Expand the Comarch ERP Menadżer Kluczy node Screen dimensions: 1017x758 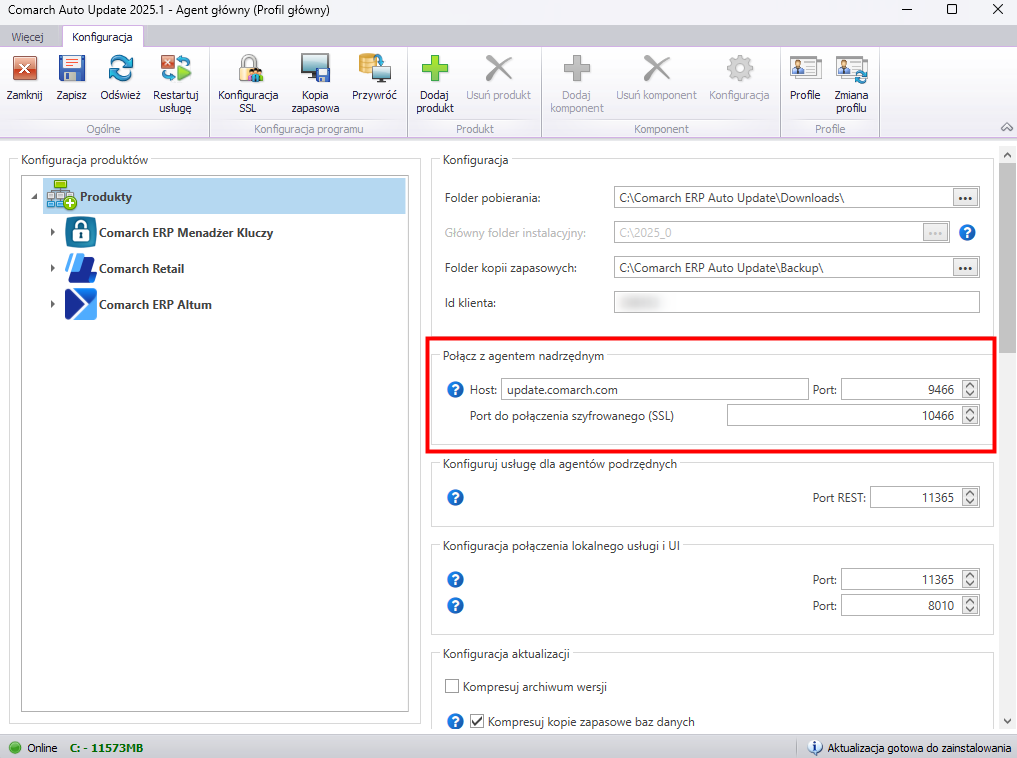coord(52,233)
